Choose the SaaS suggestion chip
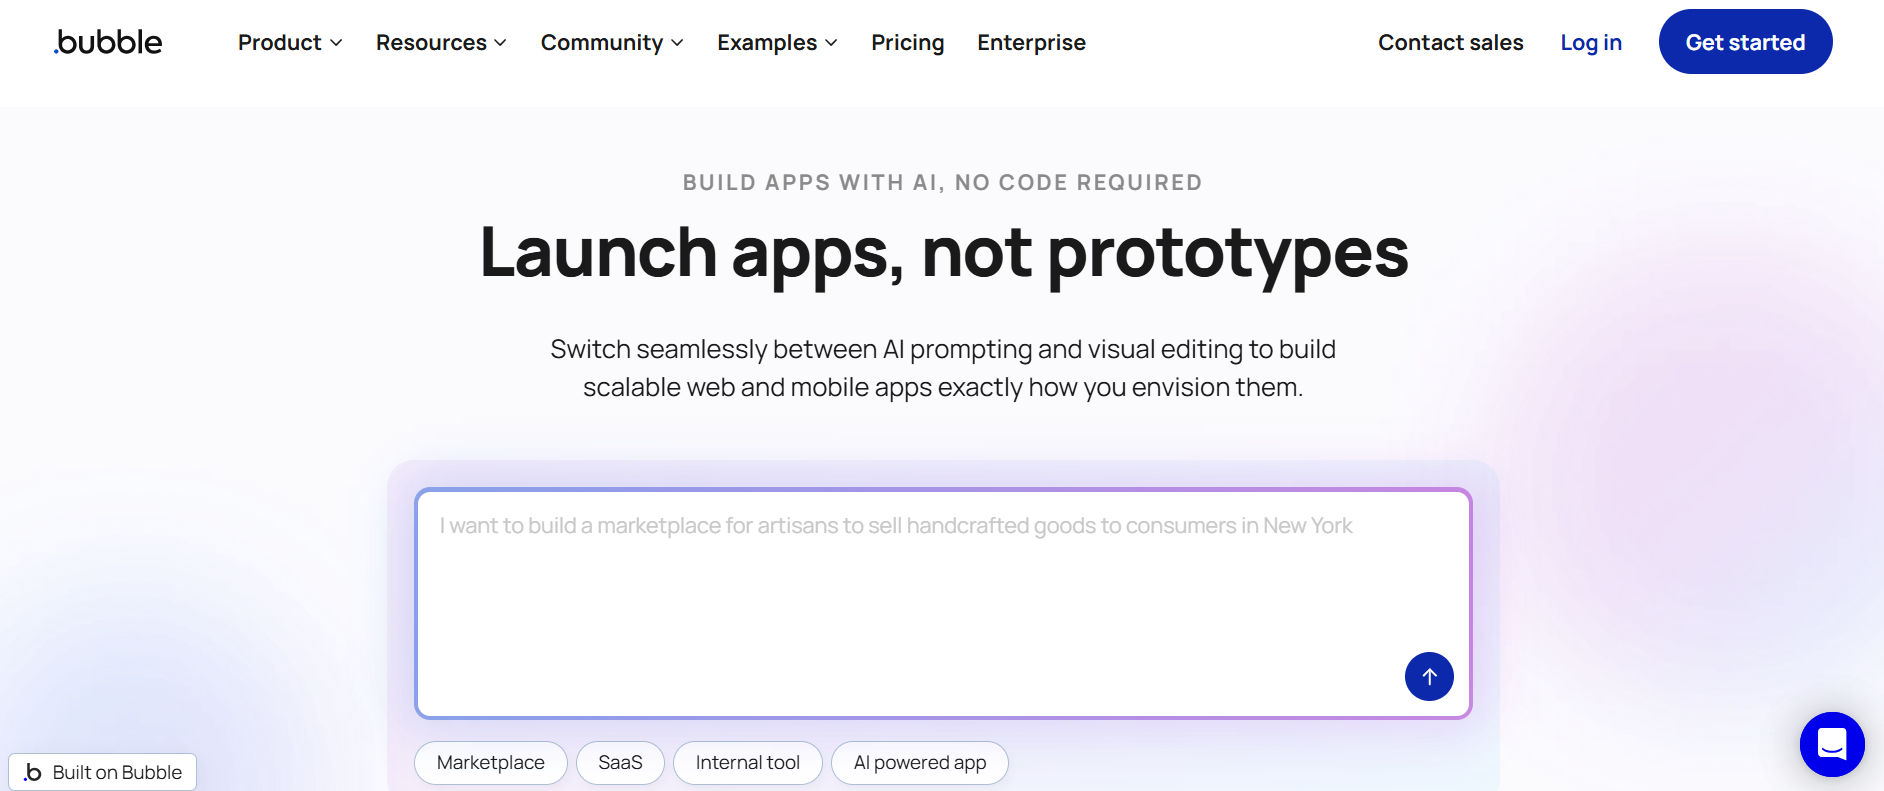 (620, 763)
